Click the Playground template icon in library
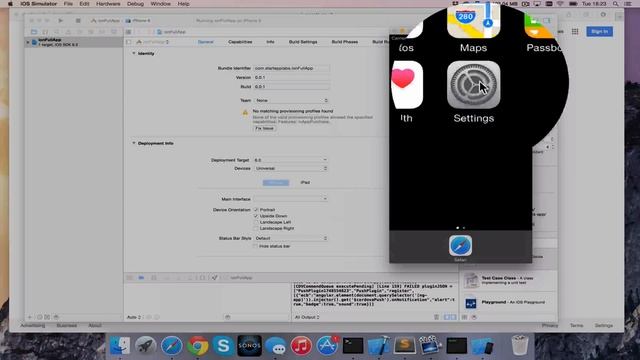The width and height of the screenshot is (640, 360). pyautogui.click(x=471, y=303)
